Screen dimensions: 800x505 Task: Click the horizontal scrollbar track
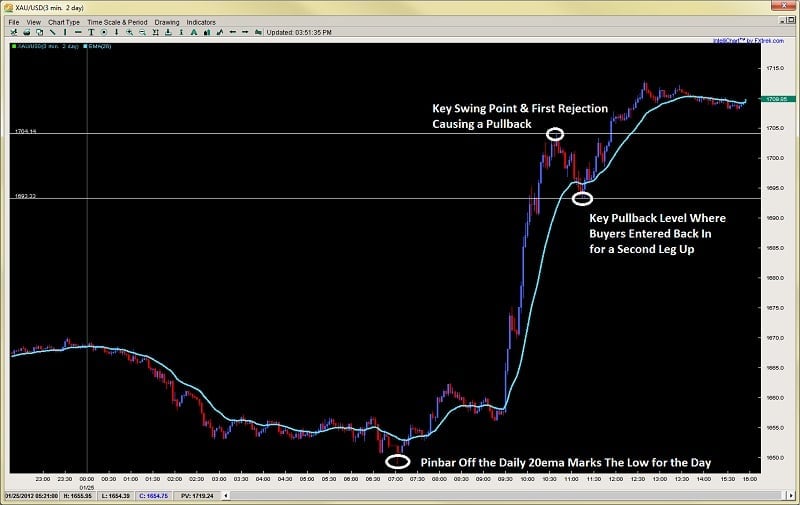[x=508, y=495]
